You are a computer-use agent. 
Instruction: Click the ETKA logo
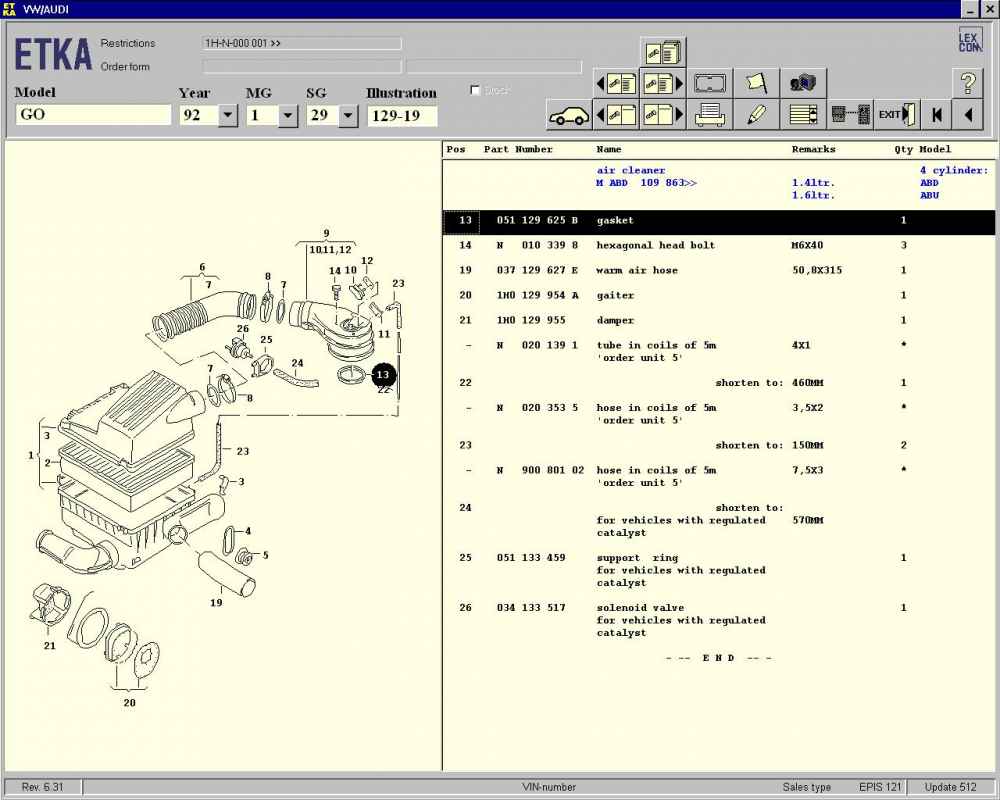(53, 54)
